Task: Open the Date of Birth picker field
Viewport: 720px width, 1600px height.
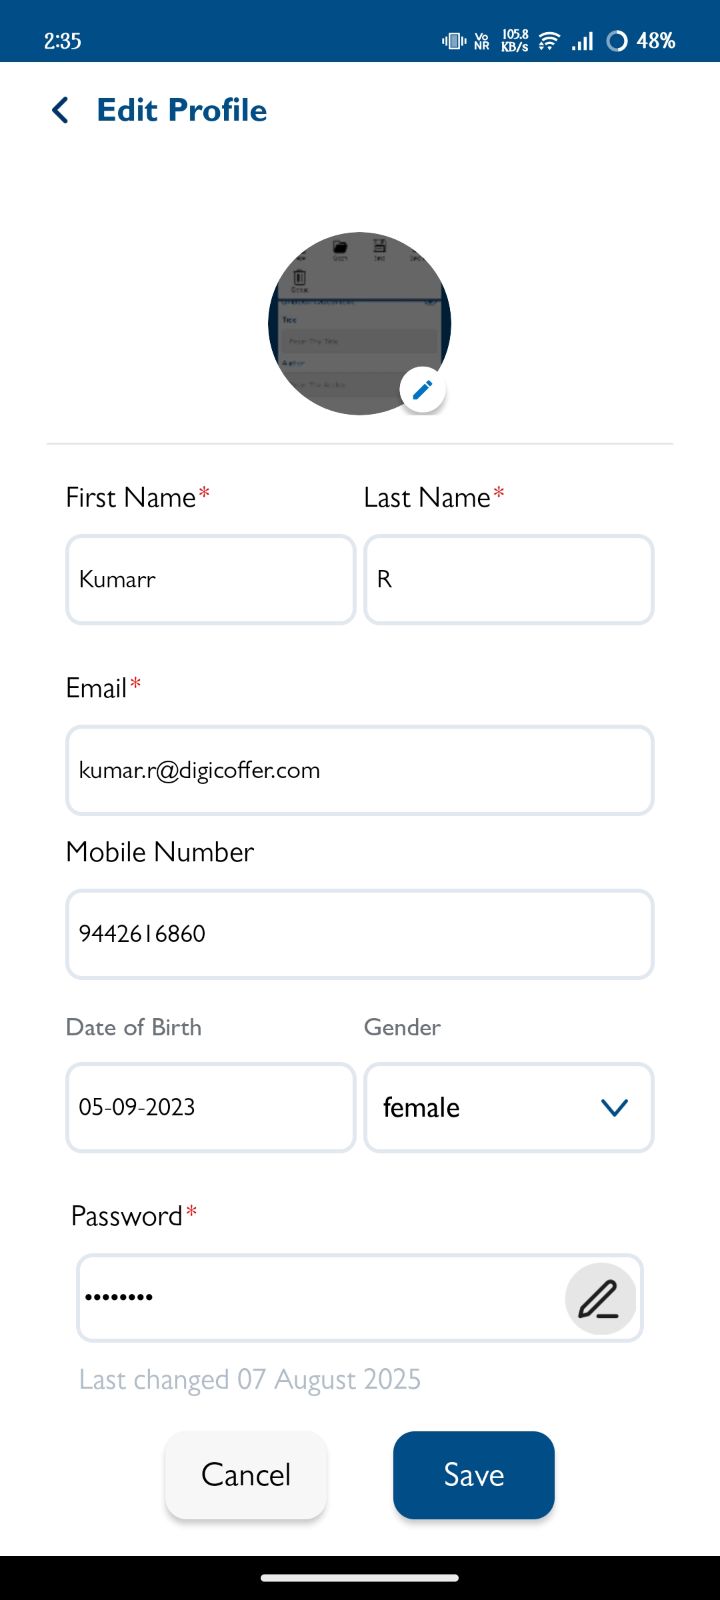Action: 211,1108
